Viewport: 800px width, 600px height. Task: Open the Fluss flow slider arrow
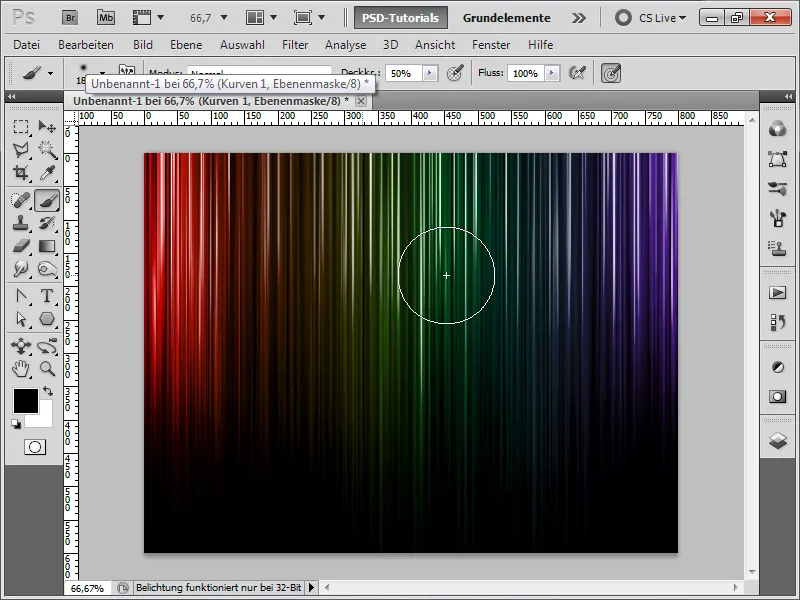point(551,73)
